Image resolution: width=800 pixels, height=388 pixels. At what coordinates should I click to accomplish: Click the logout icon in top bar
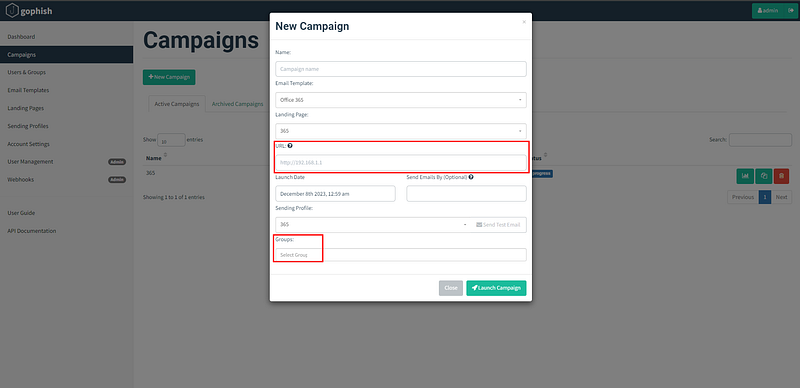coord(790,10)
